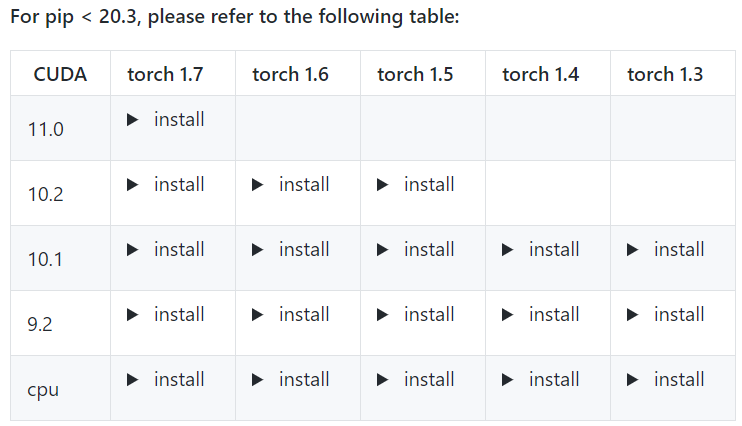
Task: Click the torch 1.7 column header
Action: coord(165,74)
